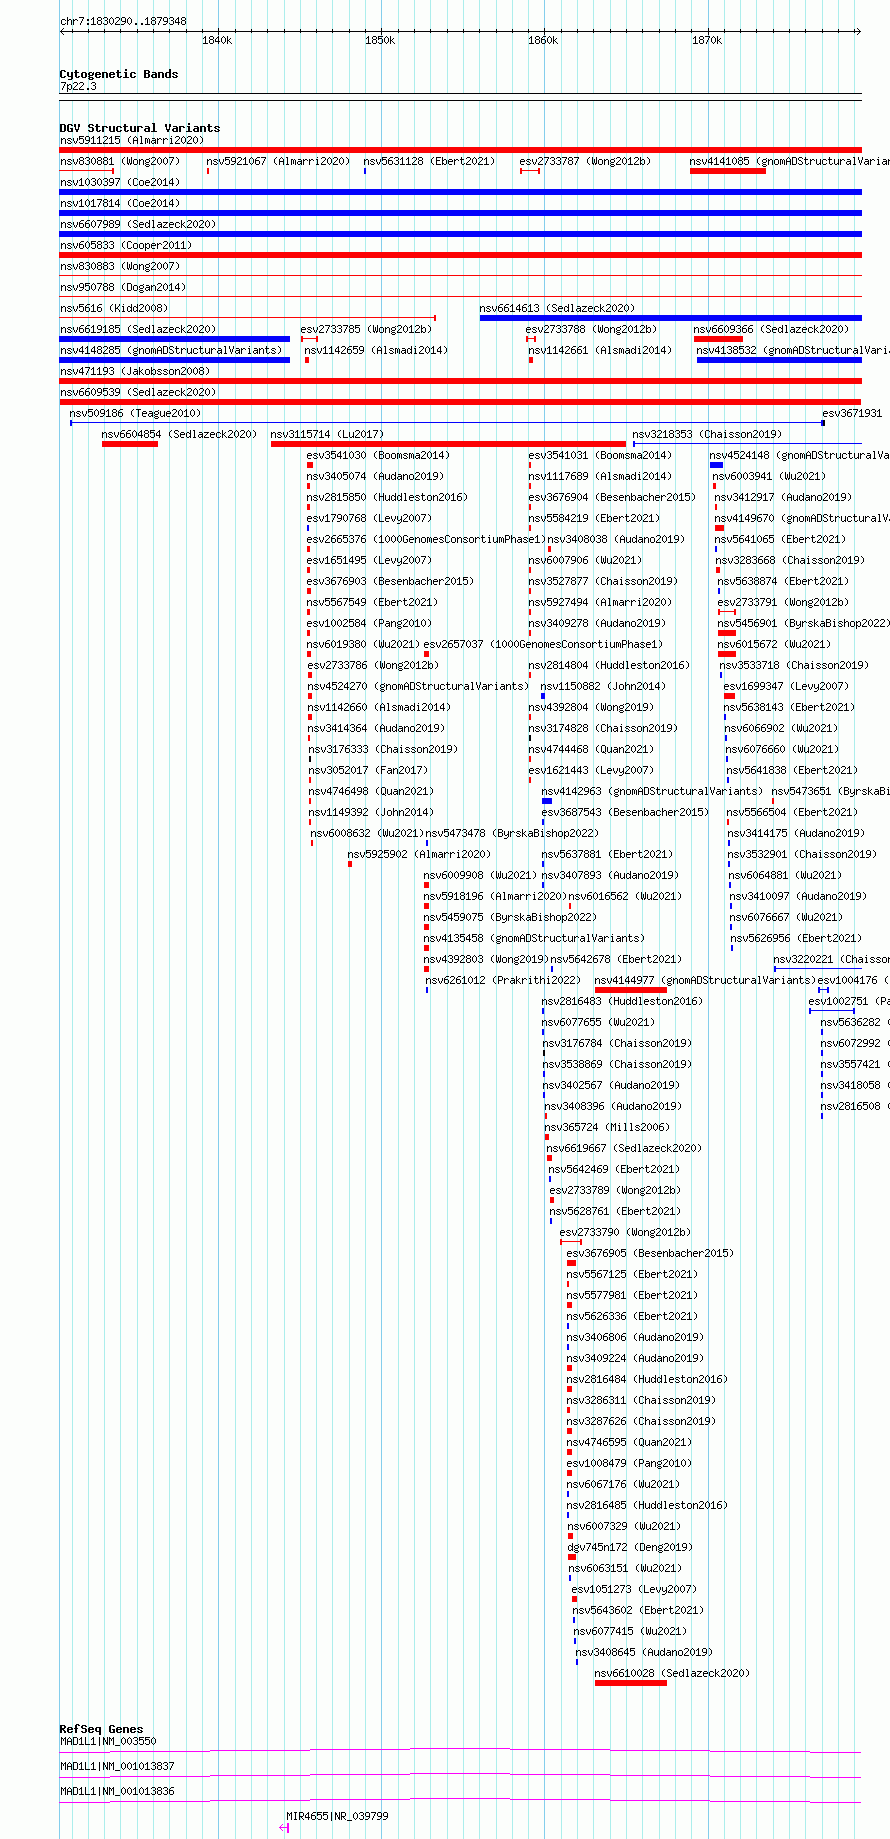Click the nsv6607989 (Sedlazeck2020) label
Viewport: 890px width, 1839px height.
pyautogui.click(x=138, y=224)
